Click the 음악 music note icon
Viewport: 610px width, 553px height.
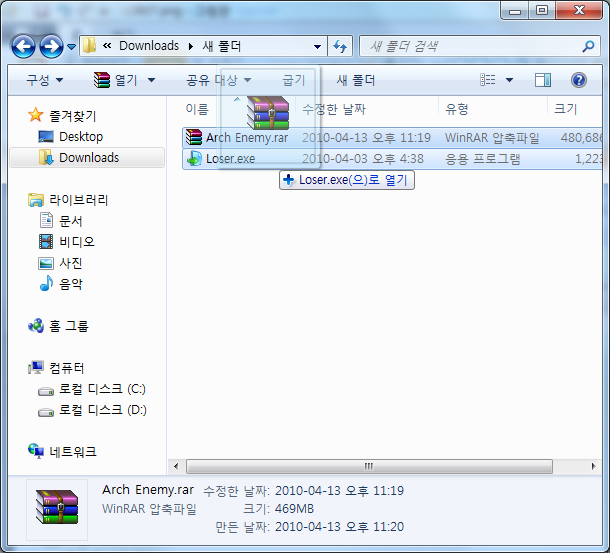[x=46, y=283]
